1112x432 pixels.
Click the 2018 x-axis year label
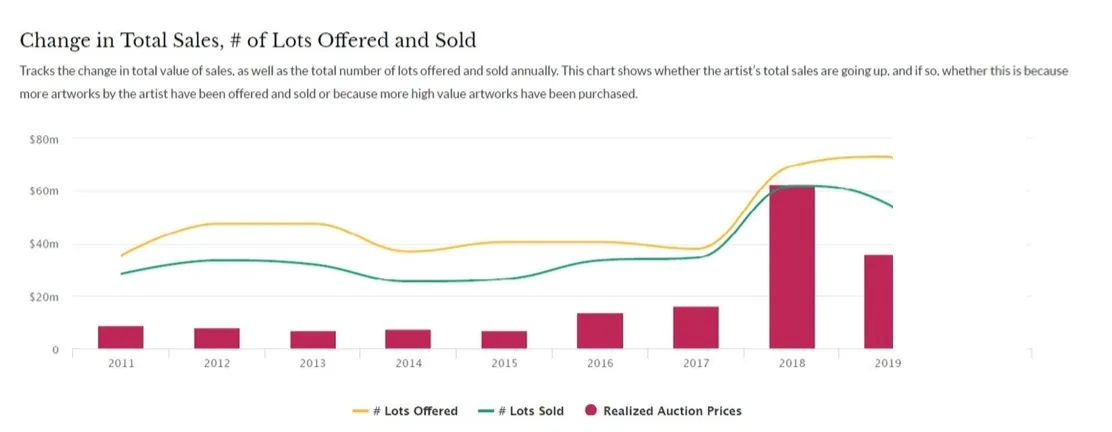791,364
